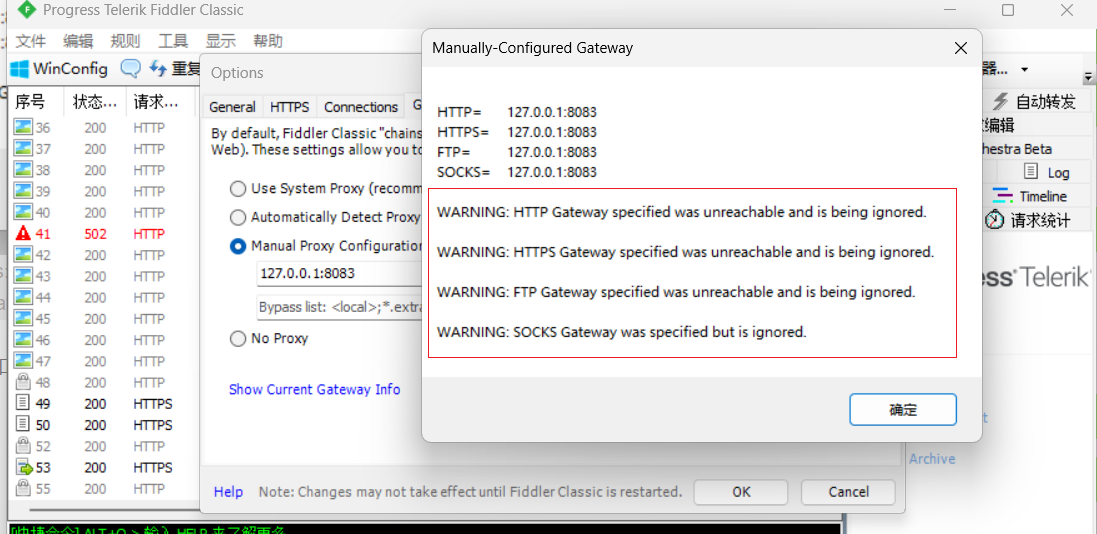Image resolution: width=1097 pixels, height=534 pixels.
Task: Switch to the General tab in Options
Action: pos(232,107)
